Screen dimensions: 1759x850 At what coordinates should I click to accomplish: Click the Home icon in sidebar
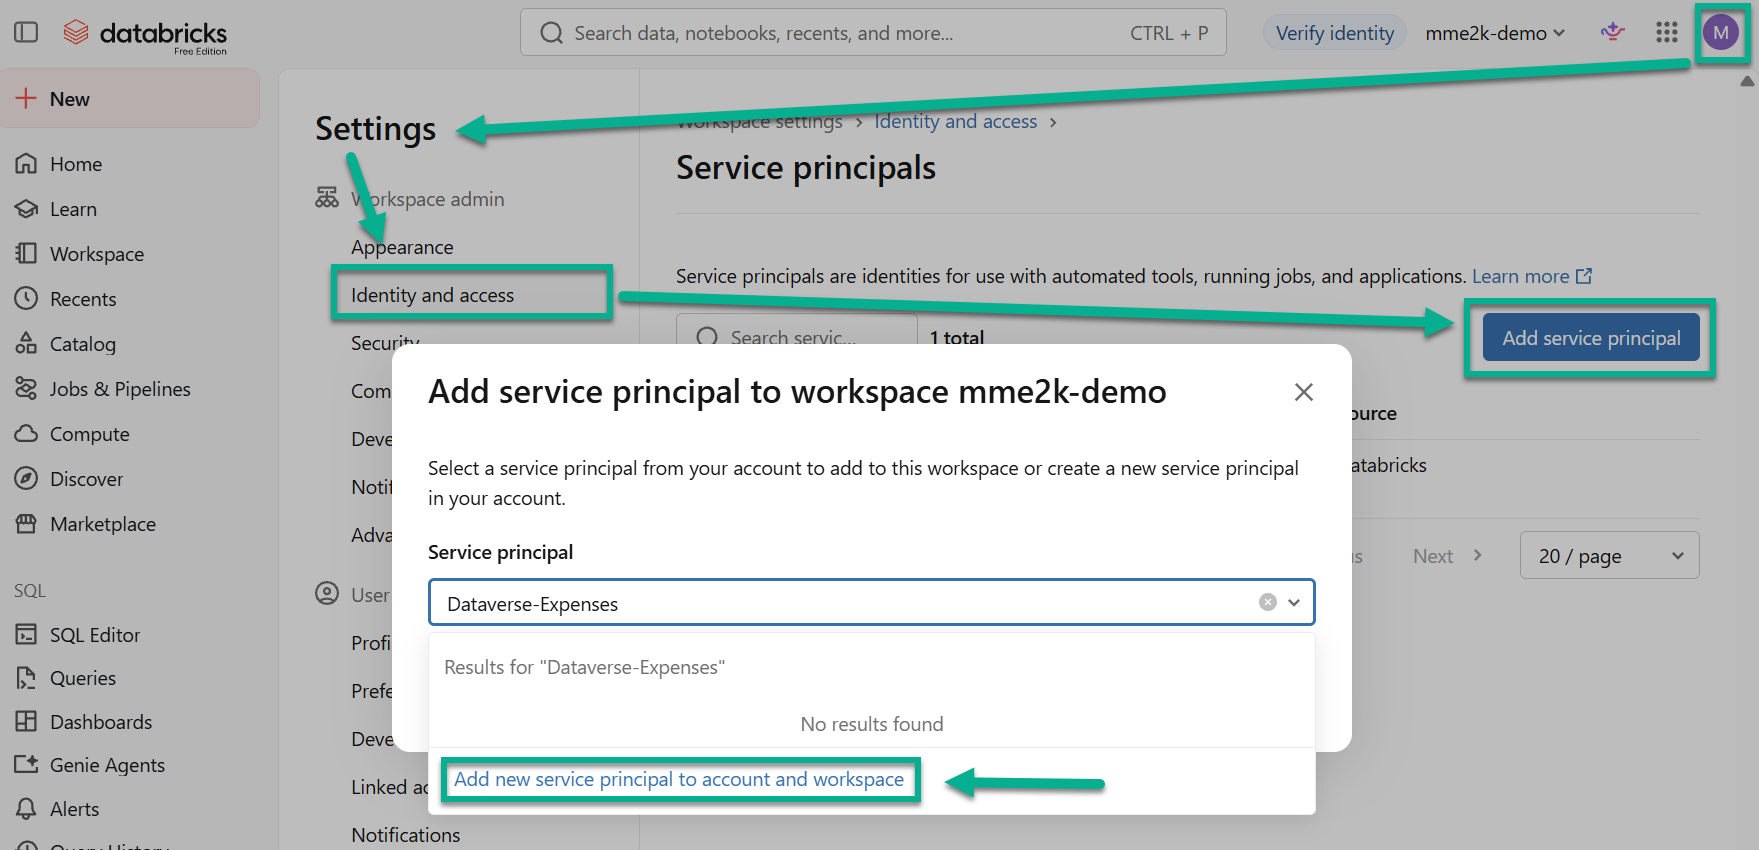click(26, 164)
